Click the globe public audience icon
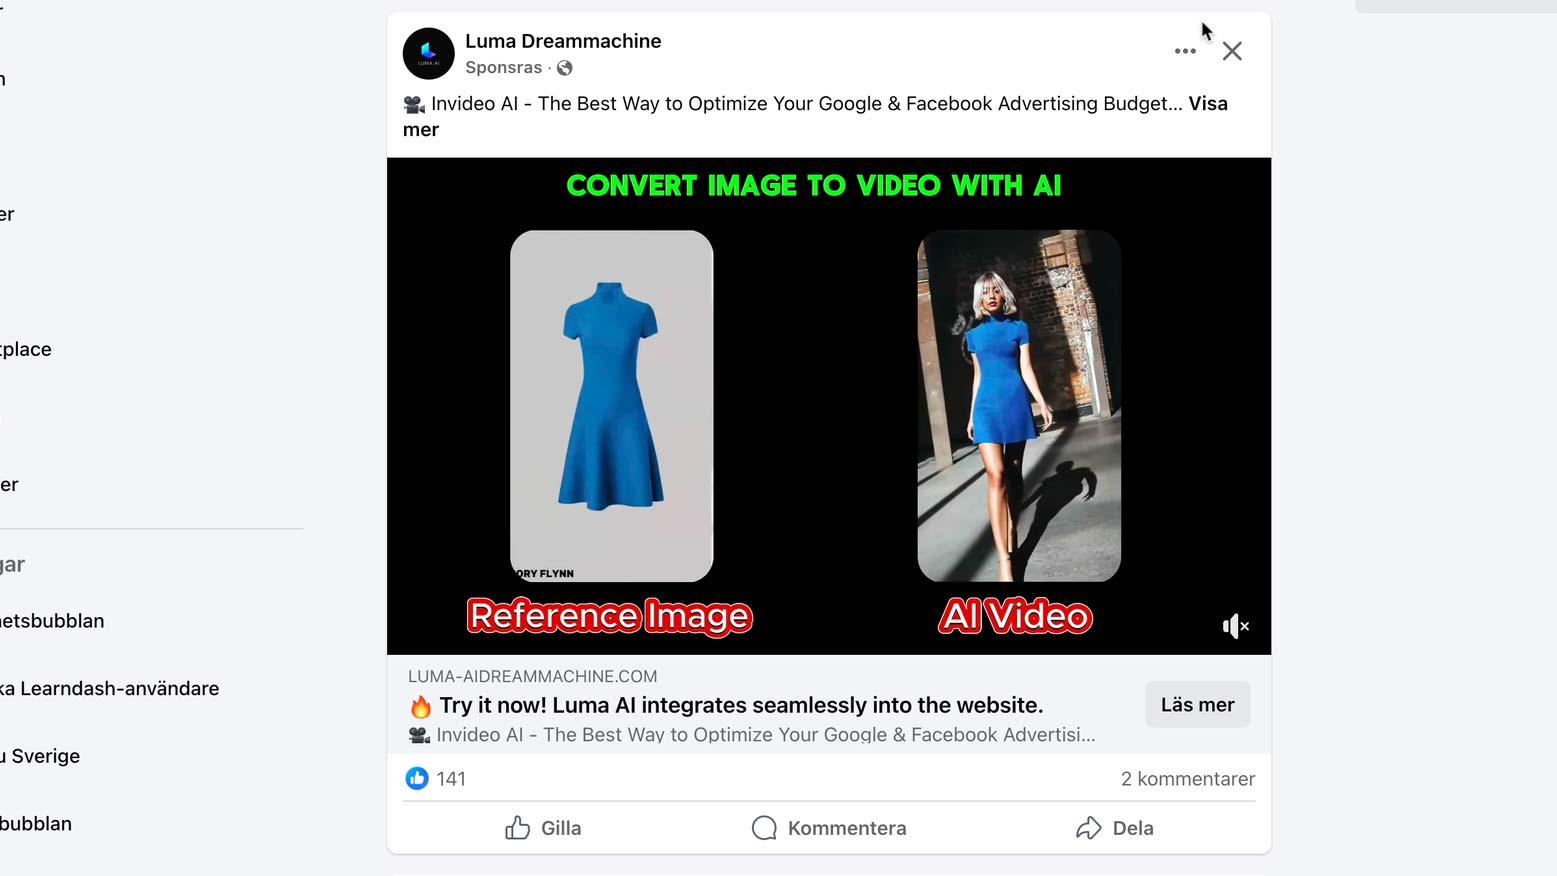1557x876 pixels. coord(565,68)
